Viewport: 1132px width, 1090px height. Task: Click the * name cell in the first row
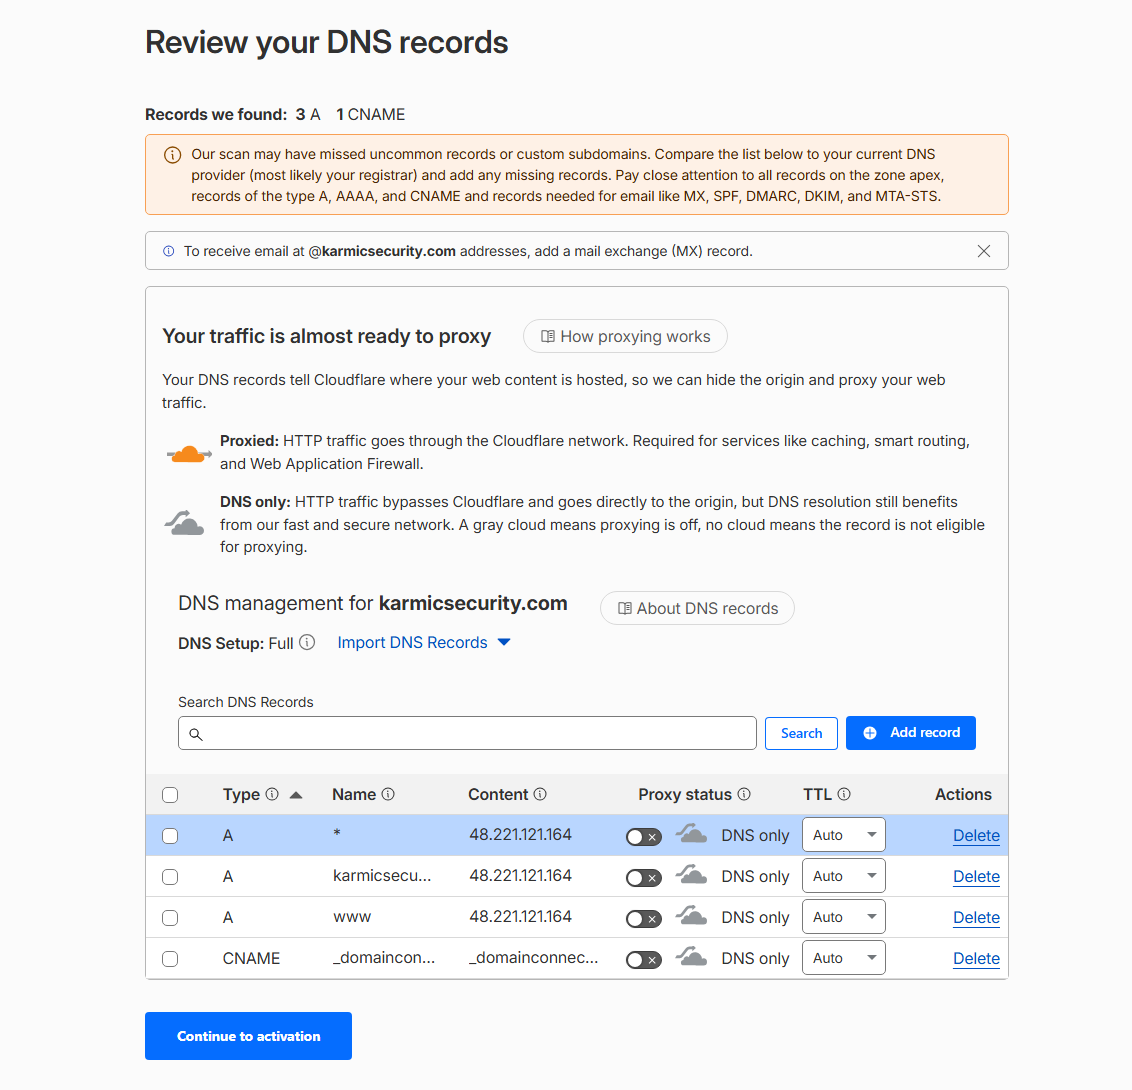click(337, 833)
